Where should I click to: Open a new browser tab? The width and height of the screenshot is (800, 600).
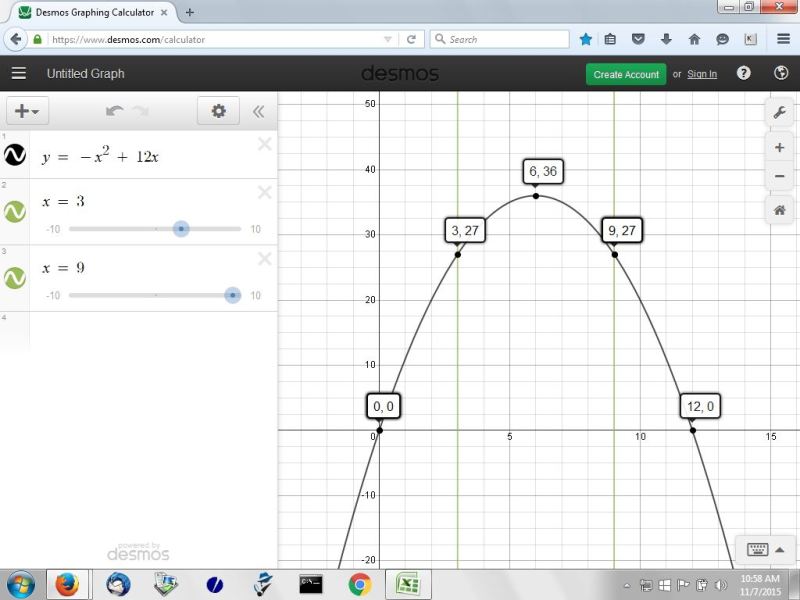click(190, 12)
